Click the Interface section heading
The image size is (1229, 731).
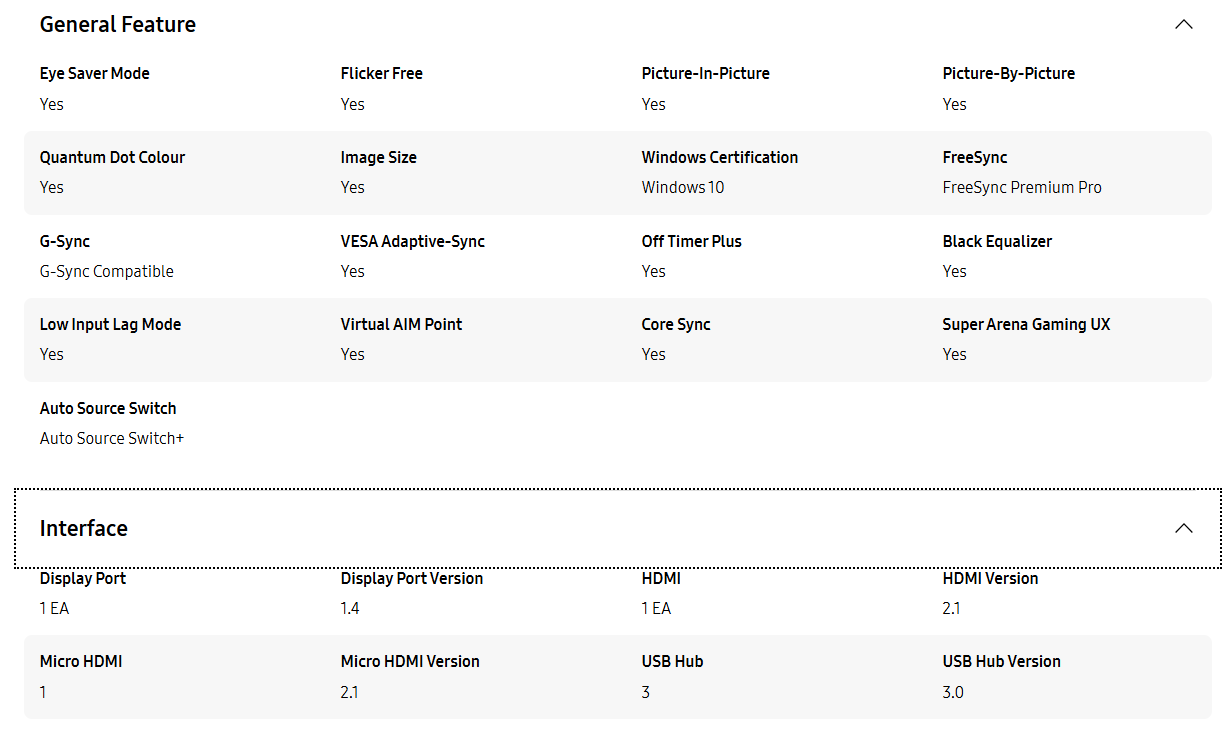coord(84,528)
